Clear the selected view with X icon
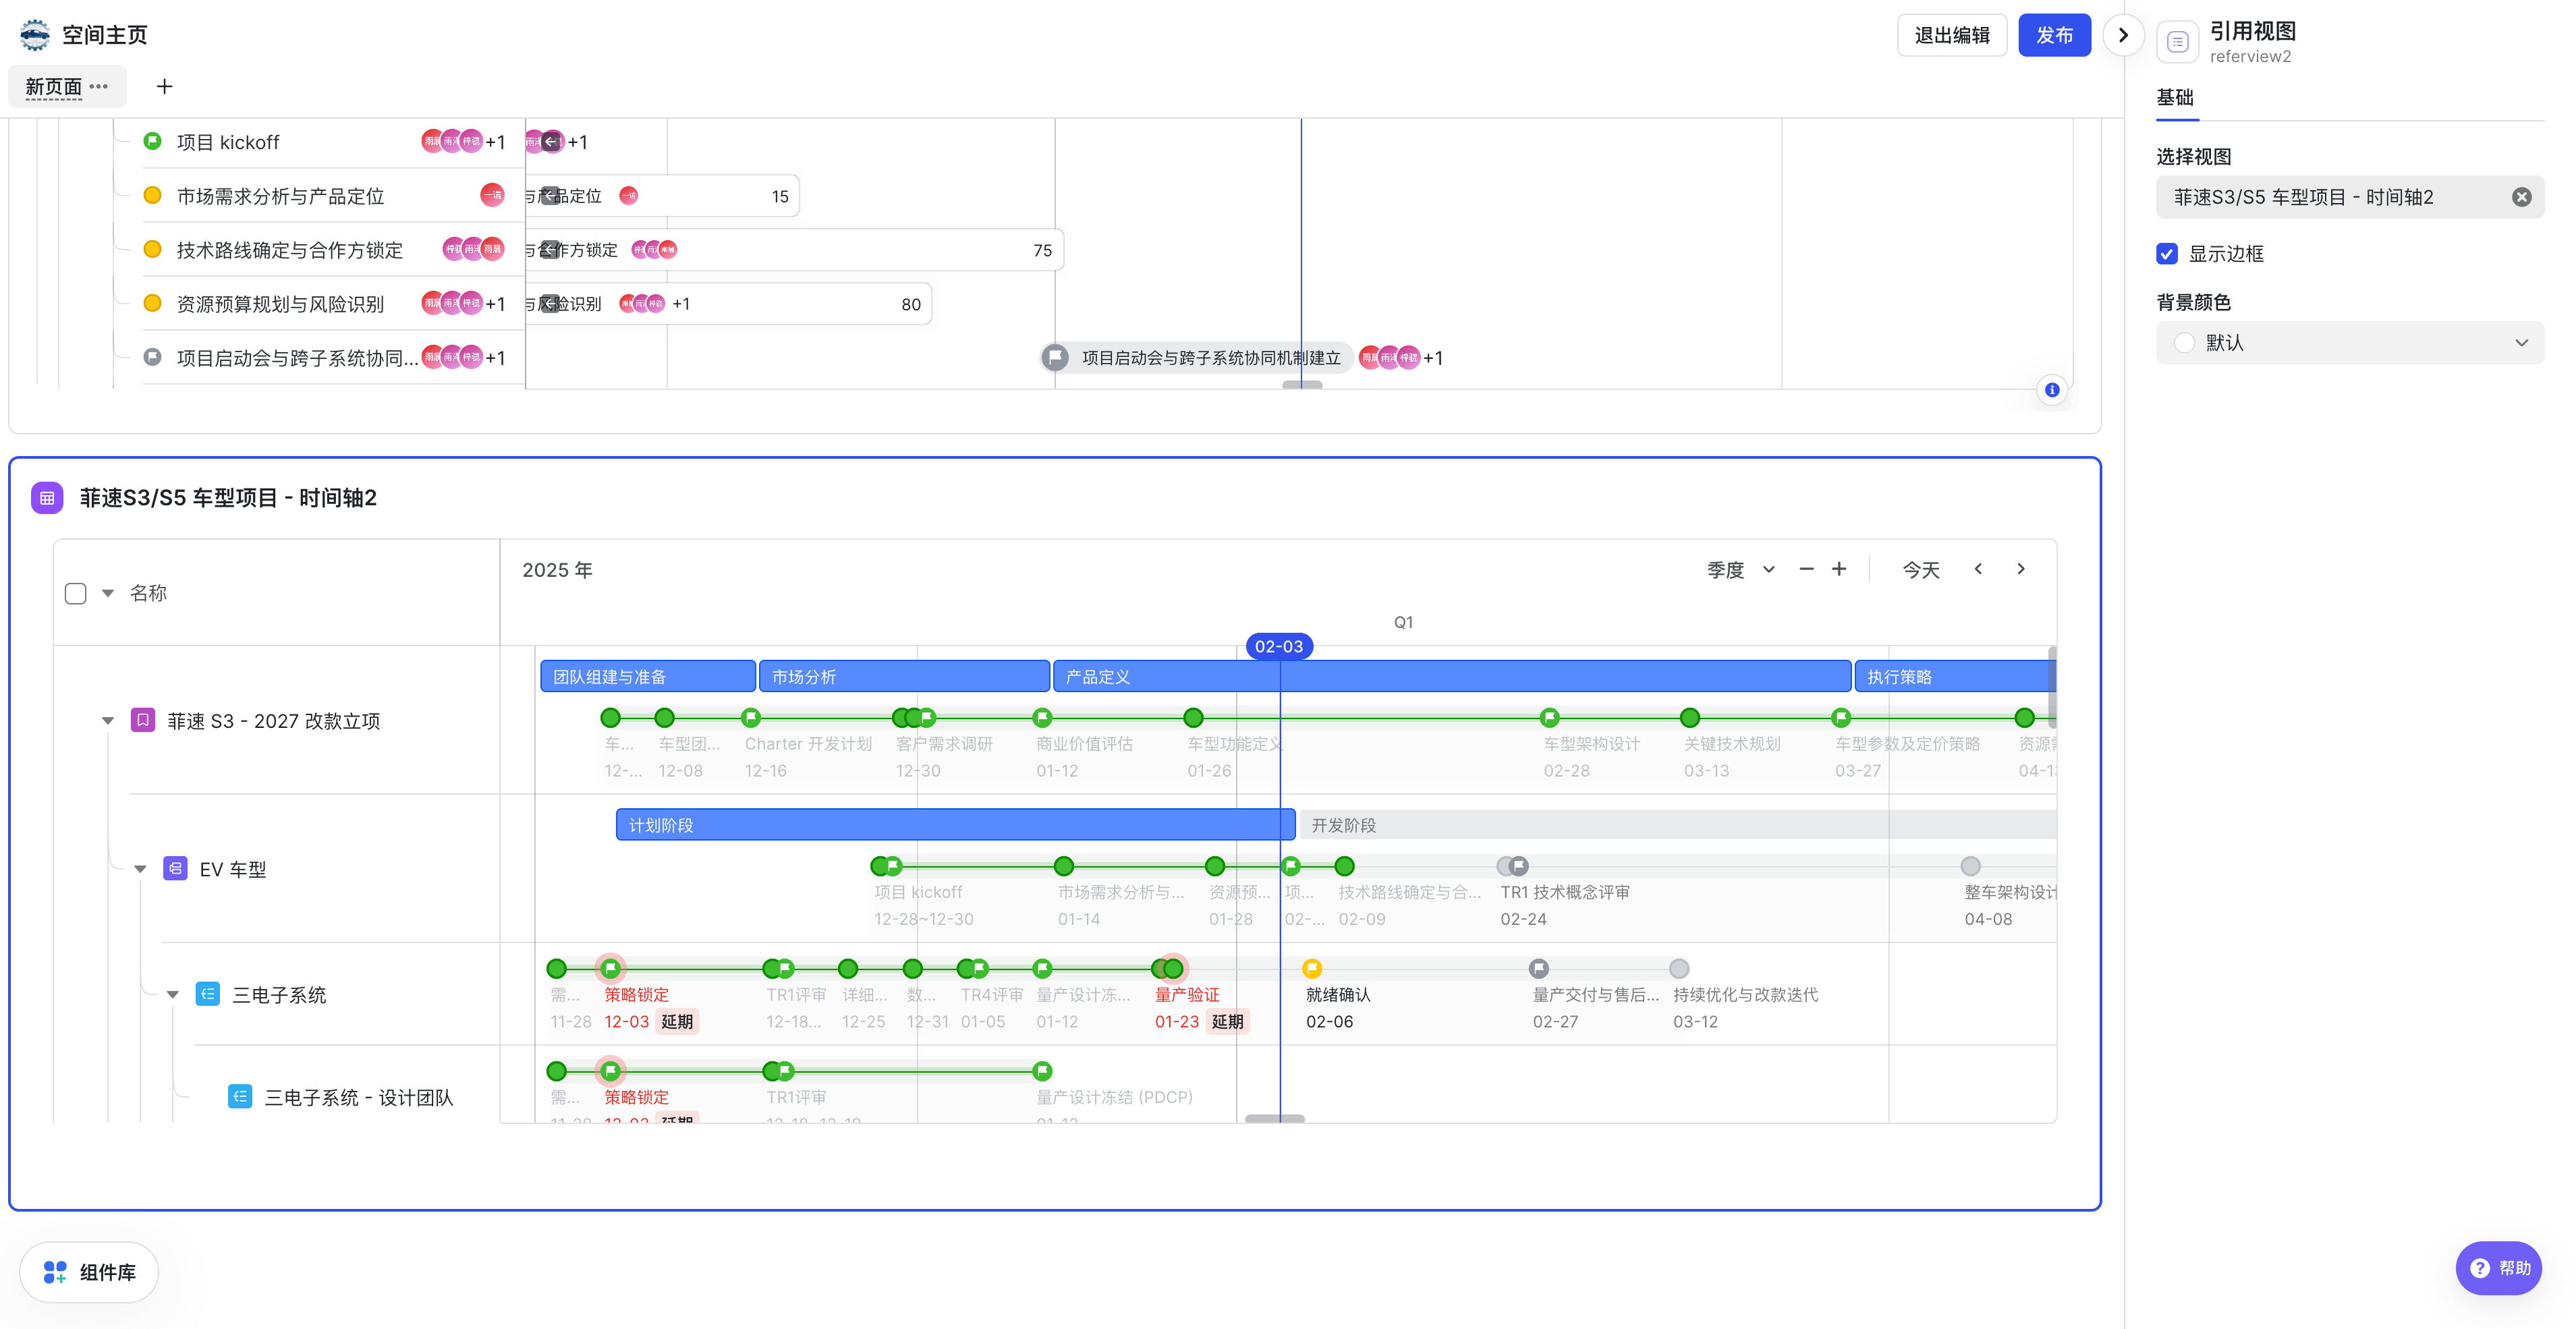Viewport: 2576px width, 1329px height. 2521,197
